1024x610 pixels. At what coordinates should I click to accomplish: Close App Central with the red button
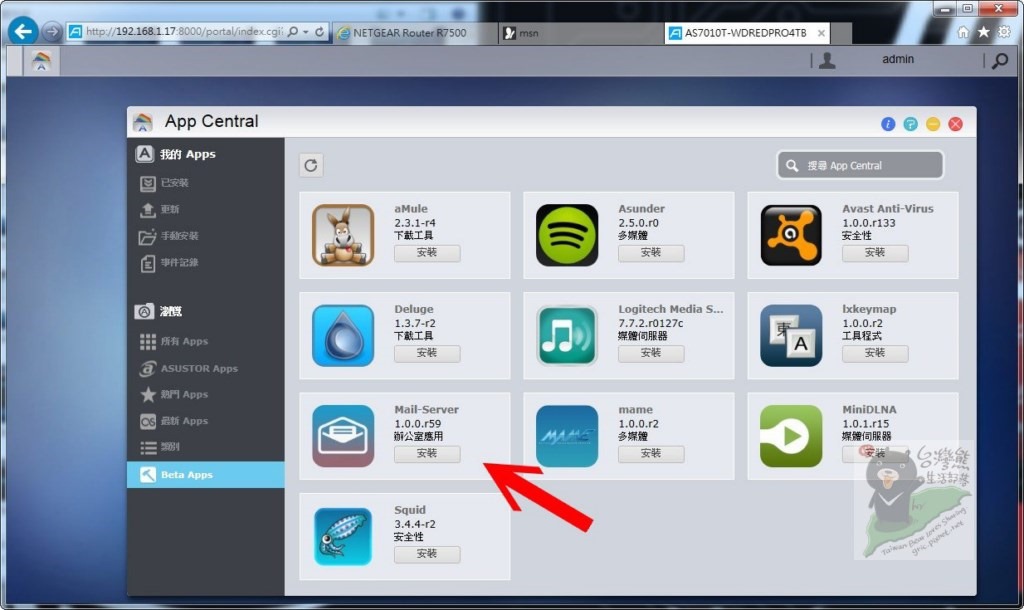955,124
